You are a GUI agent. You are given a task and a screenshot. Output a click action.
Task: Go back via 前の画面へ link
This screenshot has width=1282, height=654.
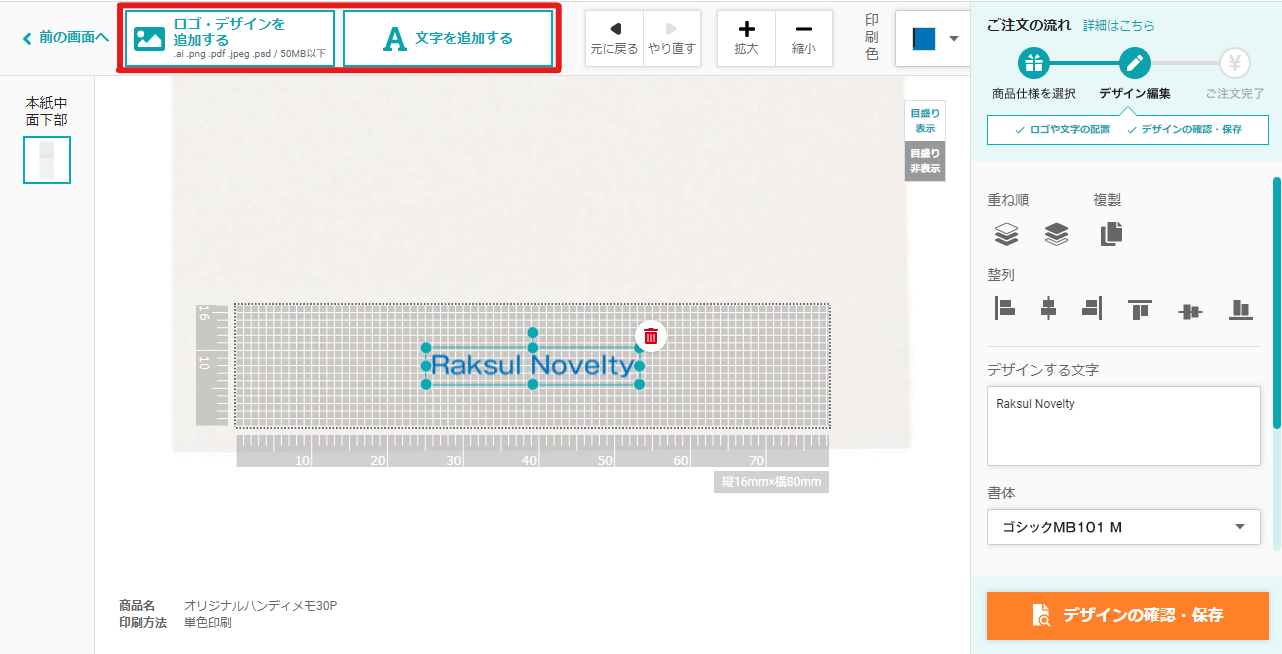pos(66,38)
